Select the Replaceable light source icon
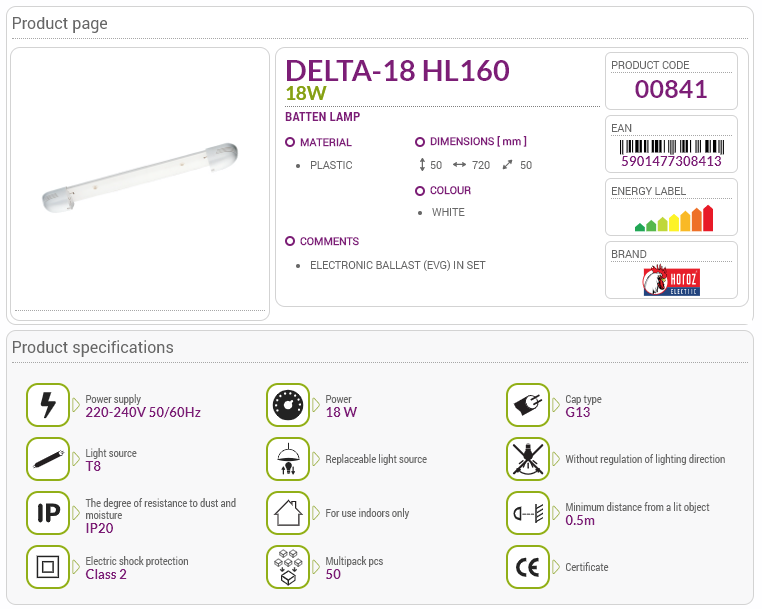The width and height of the screenshot is (762, 609). [288, 459]
